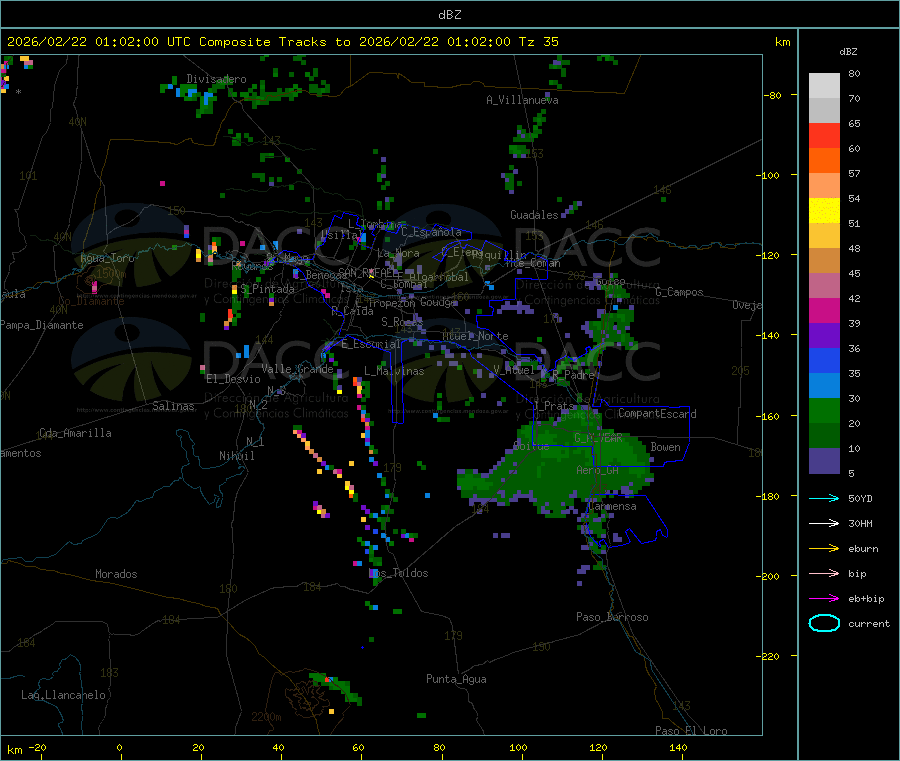Click the 'A_Villanueva' map label

522,100
